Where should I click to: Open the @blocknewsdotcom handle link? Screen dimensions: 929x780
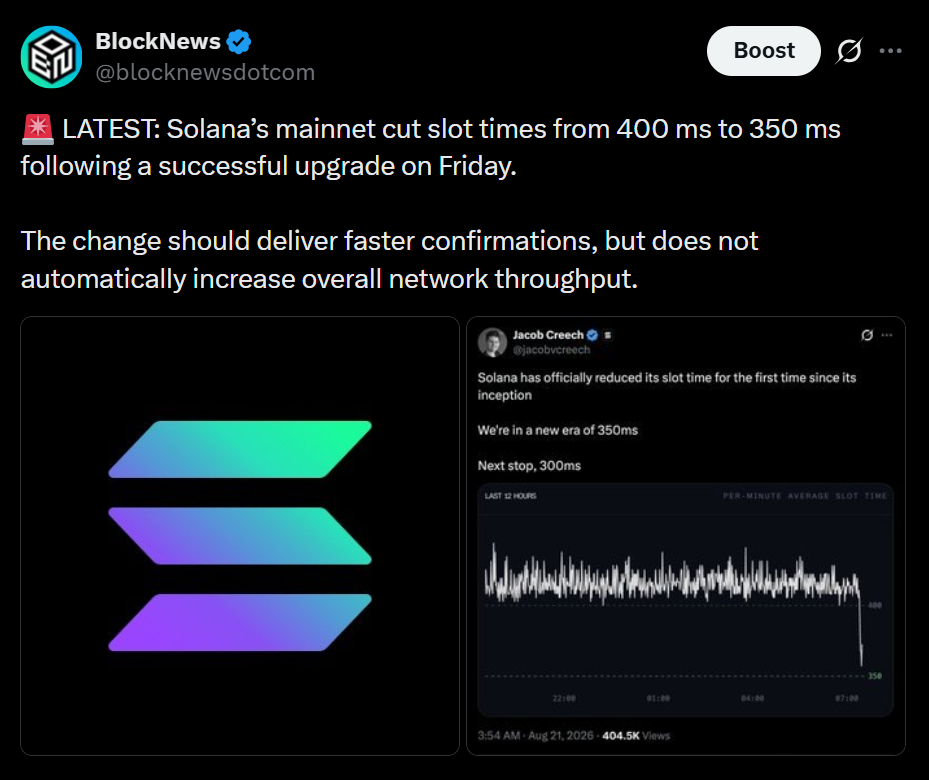pyautogui.click(x=205, y=72)
